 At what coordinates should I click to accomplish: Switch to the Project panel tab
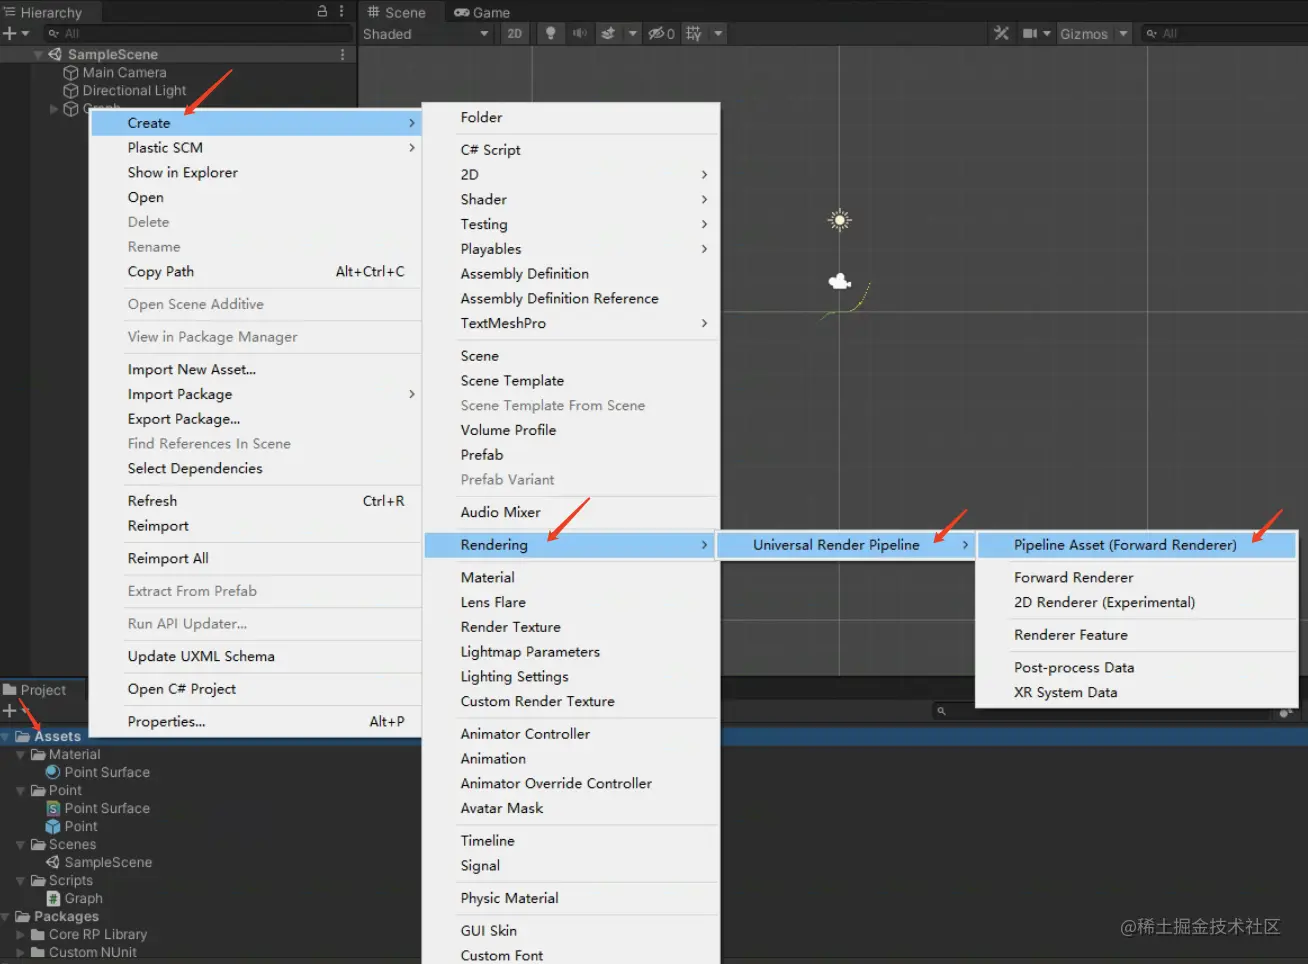pyautogui.click(x=36, y=690)
